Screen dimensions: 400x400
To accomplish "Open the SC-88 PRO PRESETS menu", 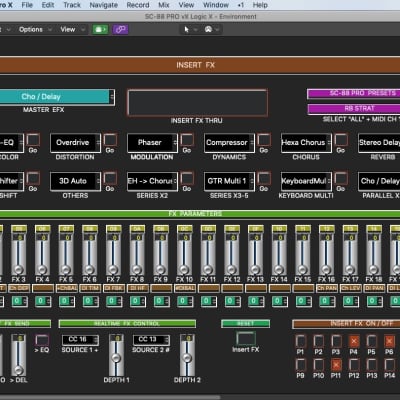I will click(x=354, y=93).
